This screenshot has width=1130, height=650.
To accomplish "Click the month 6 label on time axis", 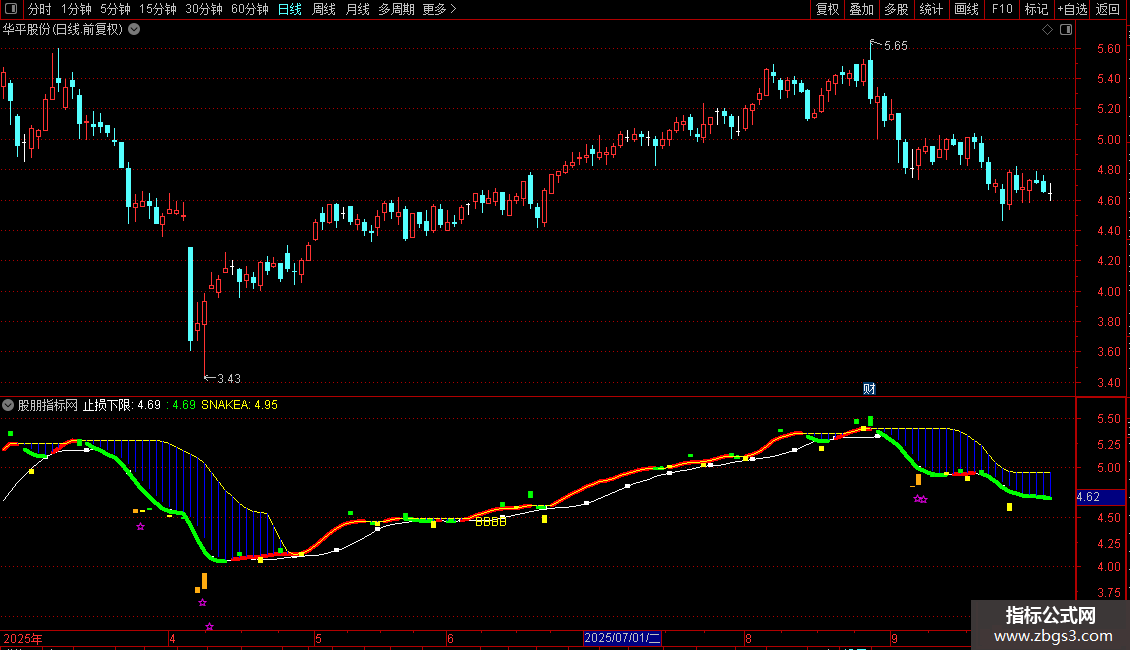I will (x=450, y=638).
